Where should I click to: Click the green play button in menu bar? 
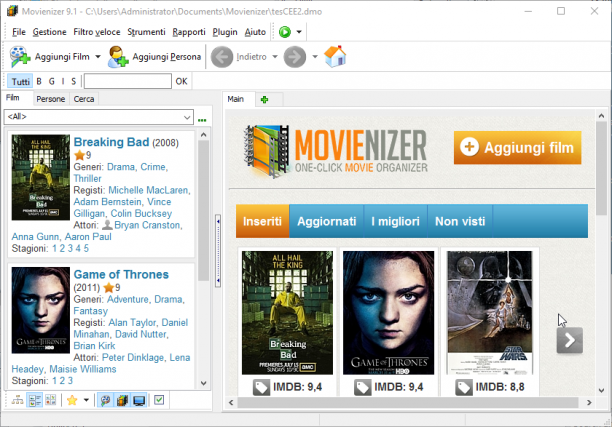285,32
